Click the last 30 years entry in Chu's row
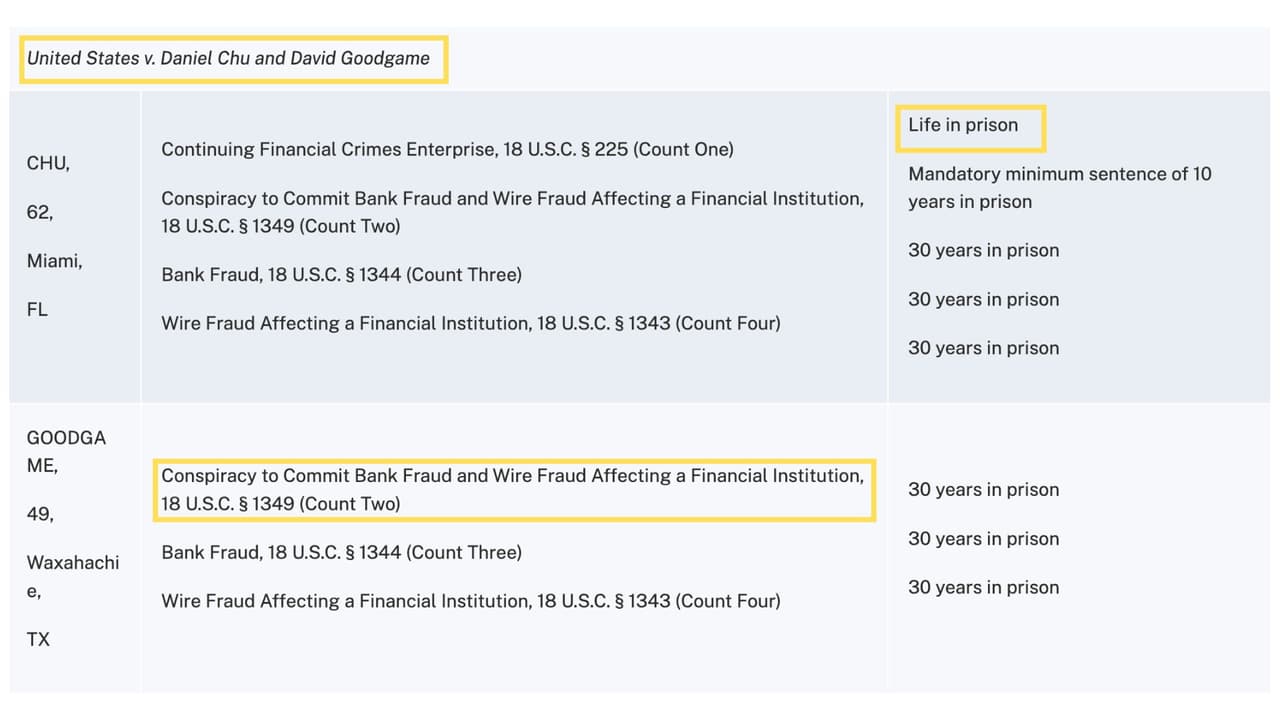Screen dimensions: 1280x720 point(983,348)
